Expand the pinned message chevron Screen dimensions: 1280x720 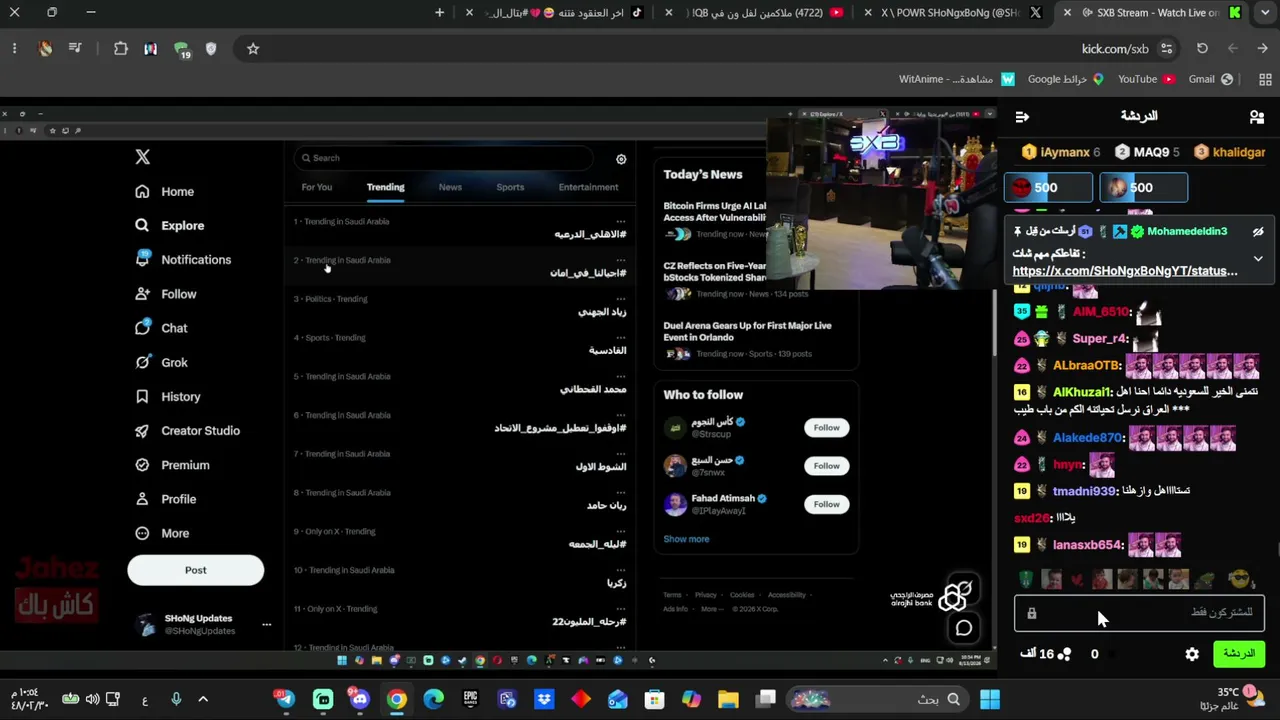[x=1258, y=259]
